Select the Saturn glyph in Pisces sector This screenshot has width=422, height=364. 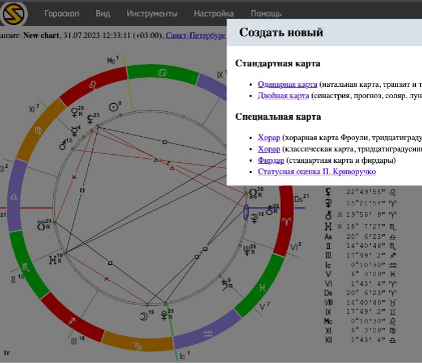[x=226, y=285]
